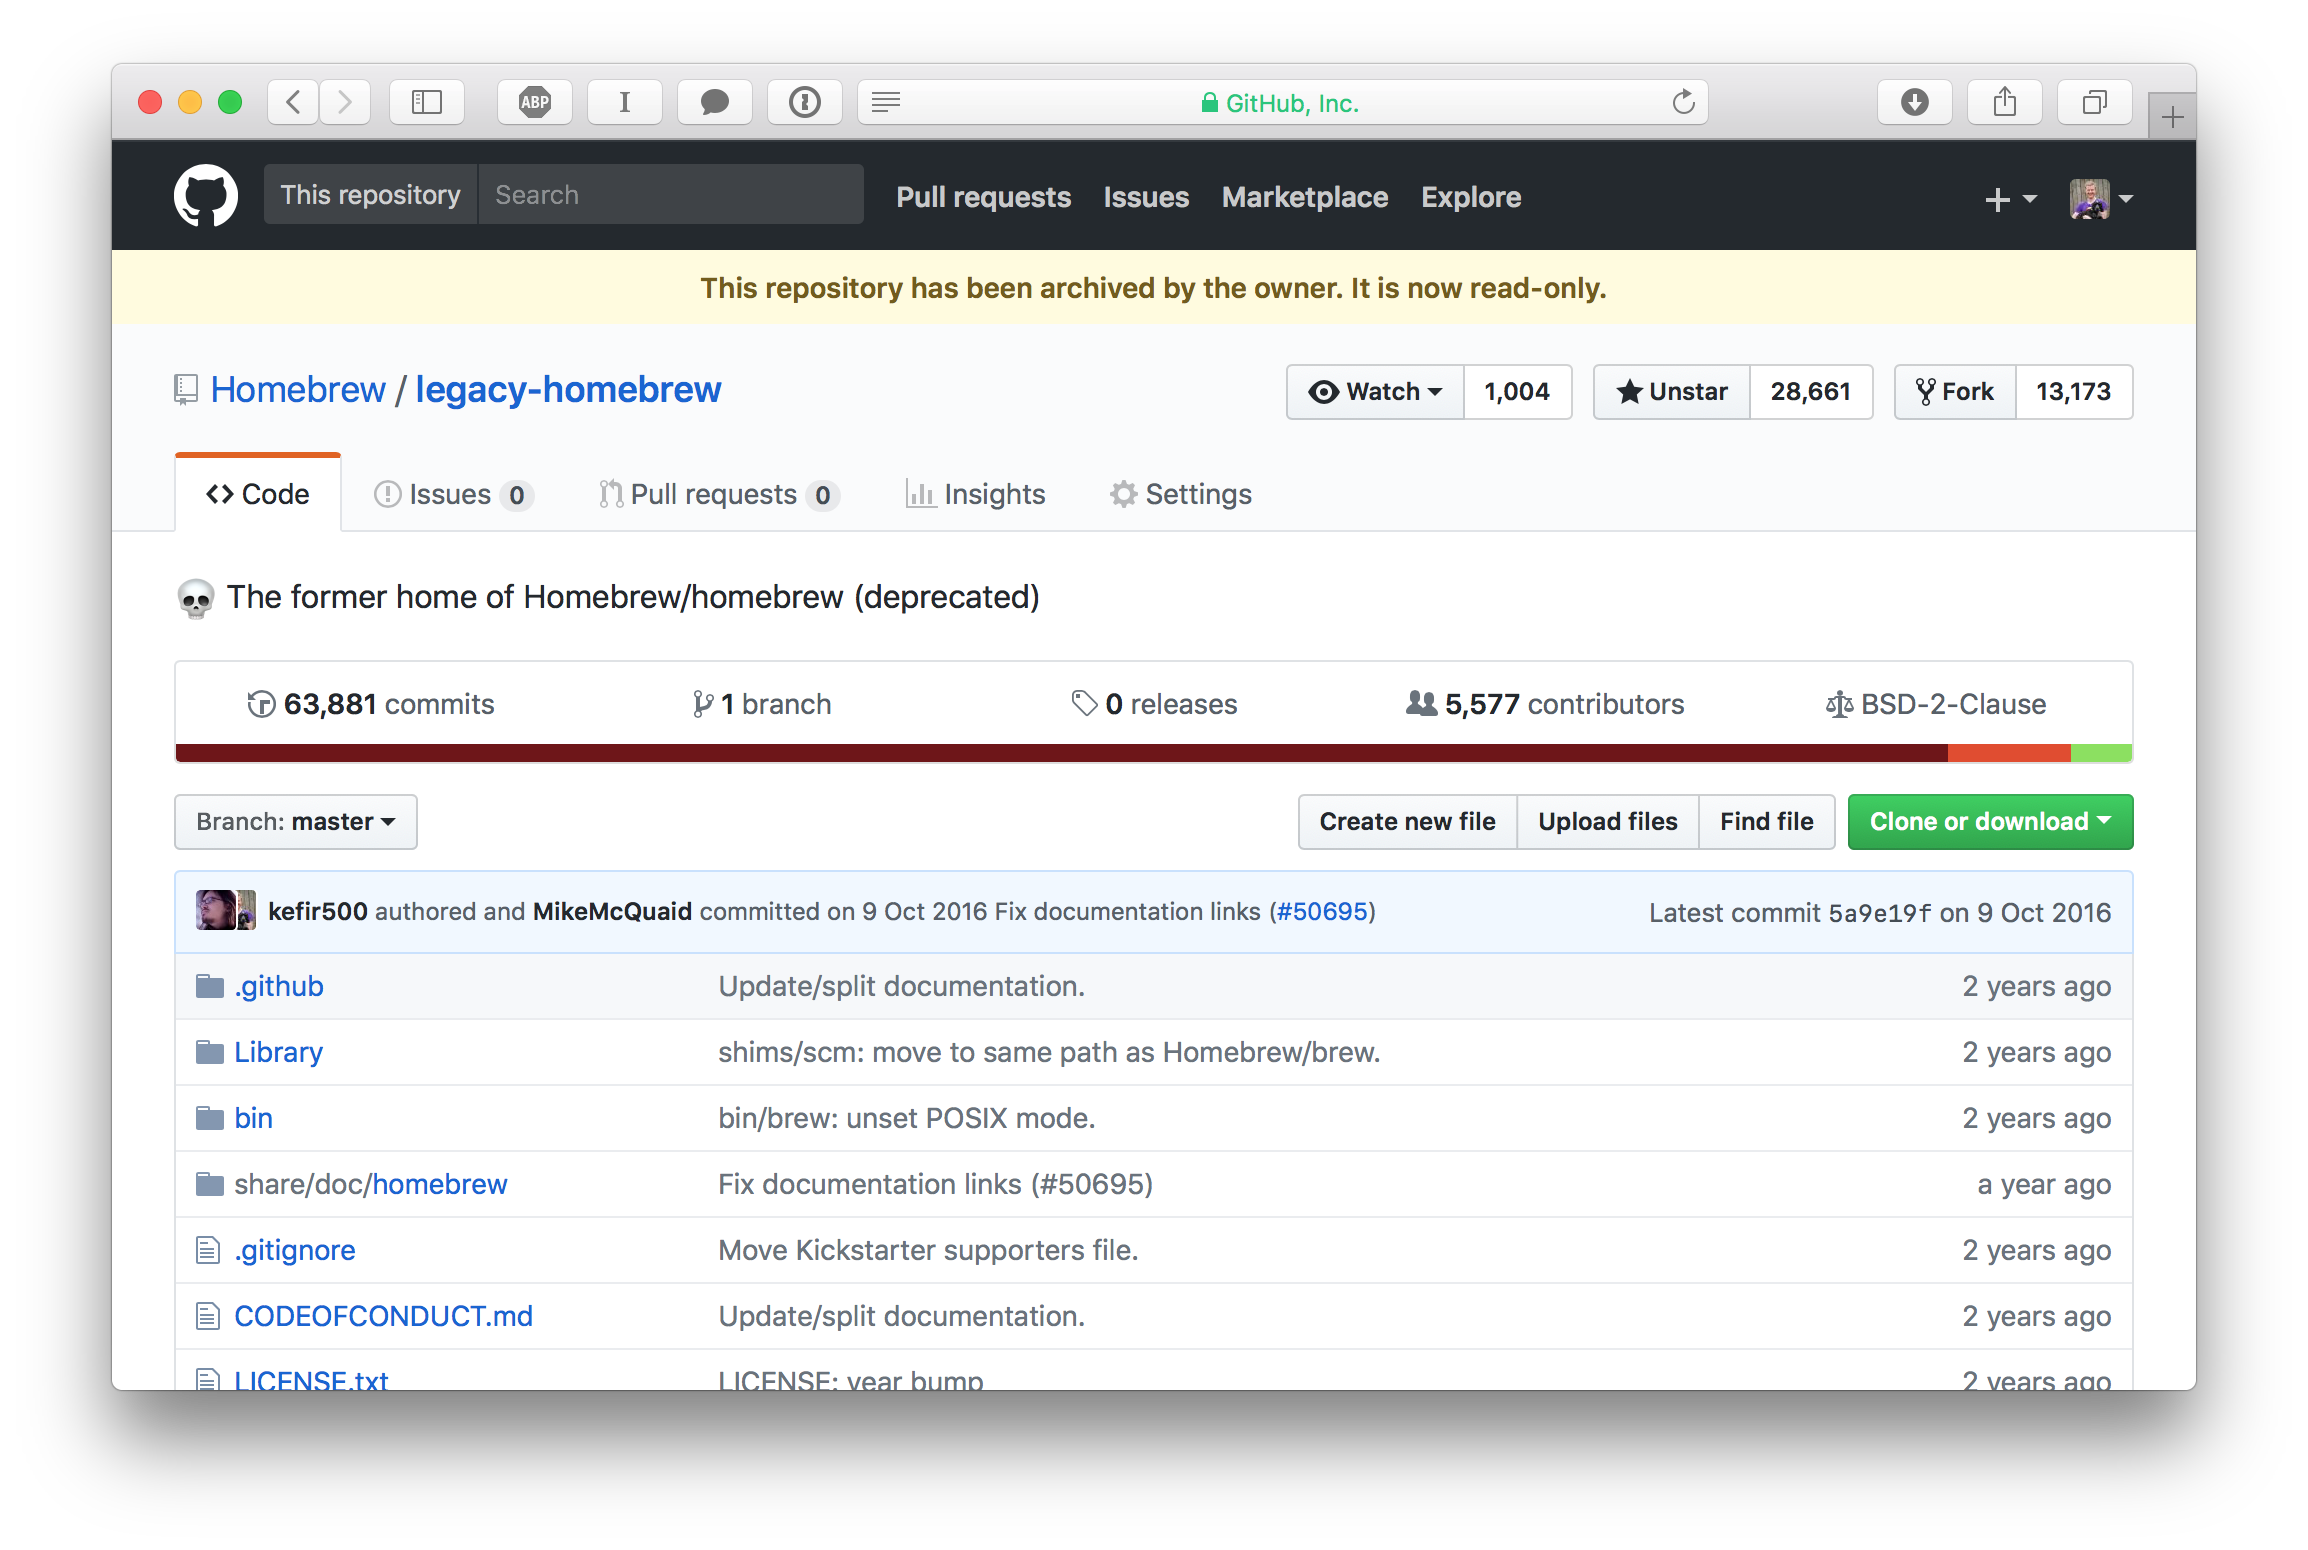Screen dimensions: 2308x1550
Task: Expand the Clone or download options
Action: tap(1989, 821)
